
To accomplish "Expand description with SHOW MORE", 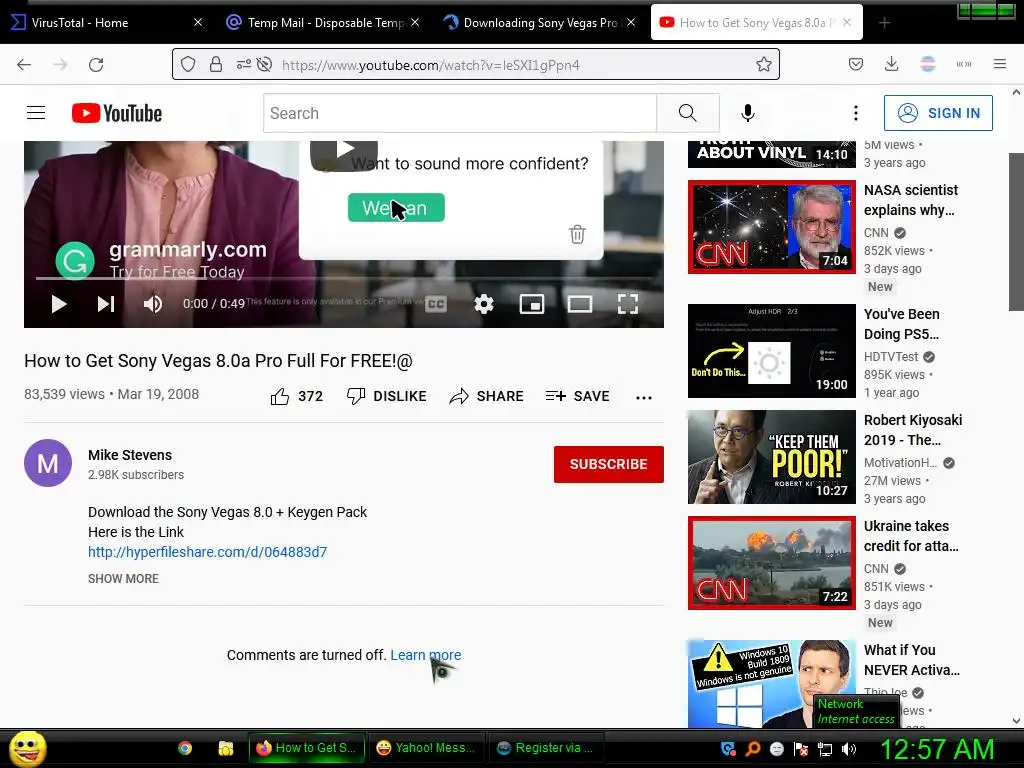I will pos(123,579).
